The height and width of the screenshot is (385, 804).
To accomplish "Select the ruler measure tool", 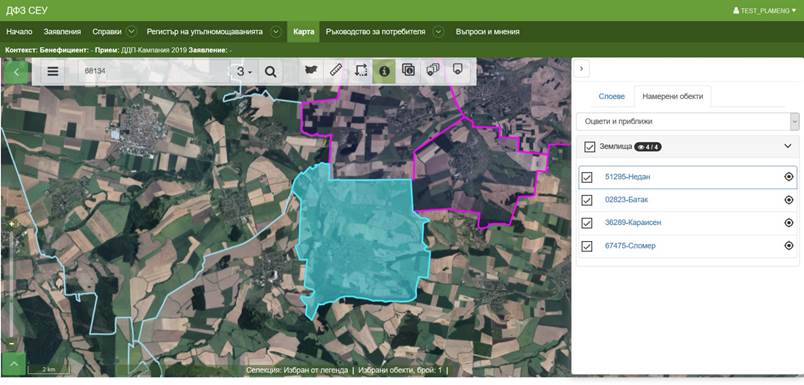I will click(335, 70).
